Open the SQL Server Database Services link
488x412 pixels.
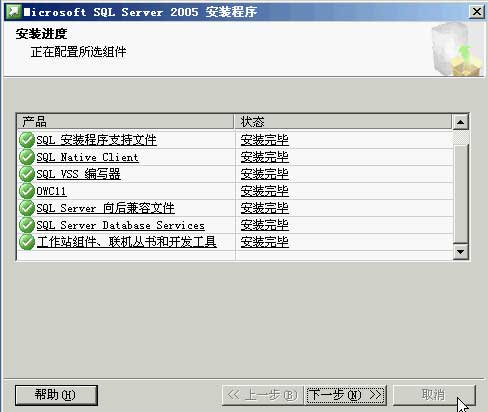[120, 225]
